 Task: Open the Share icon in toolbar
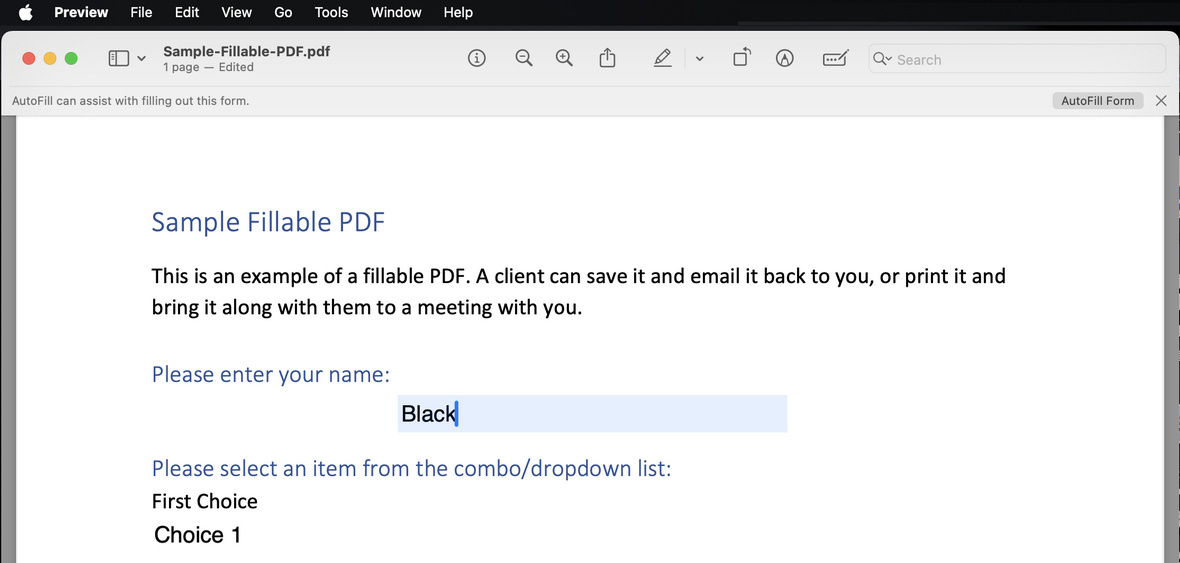pyautogui.click(x=607, y=59)
